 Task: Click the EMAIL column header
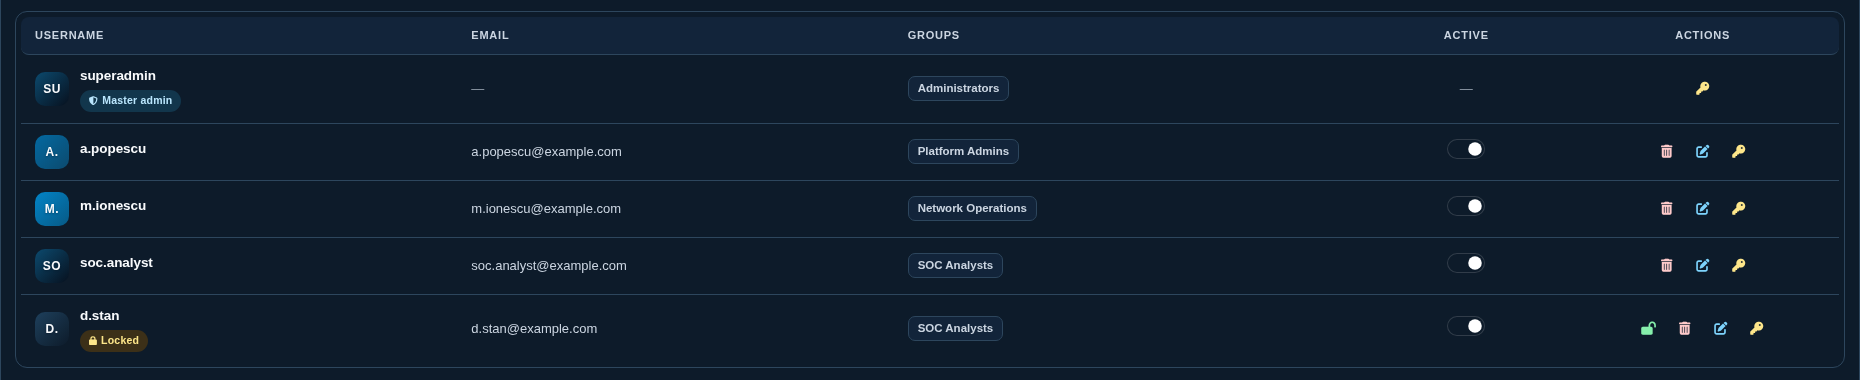490,35
